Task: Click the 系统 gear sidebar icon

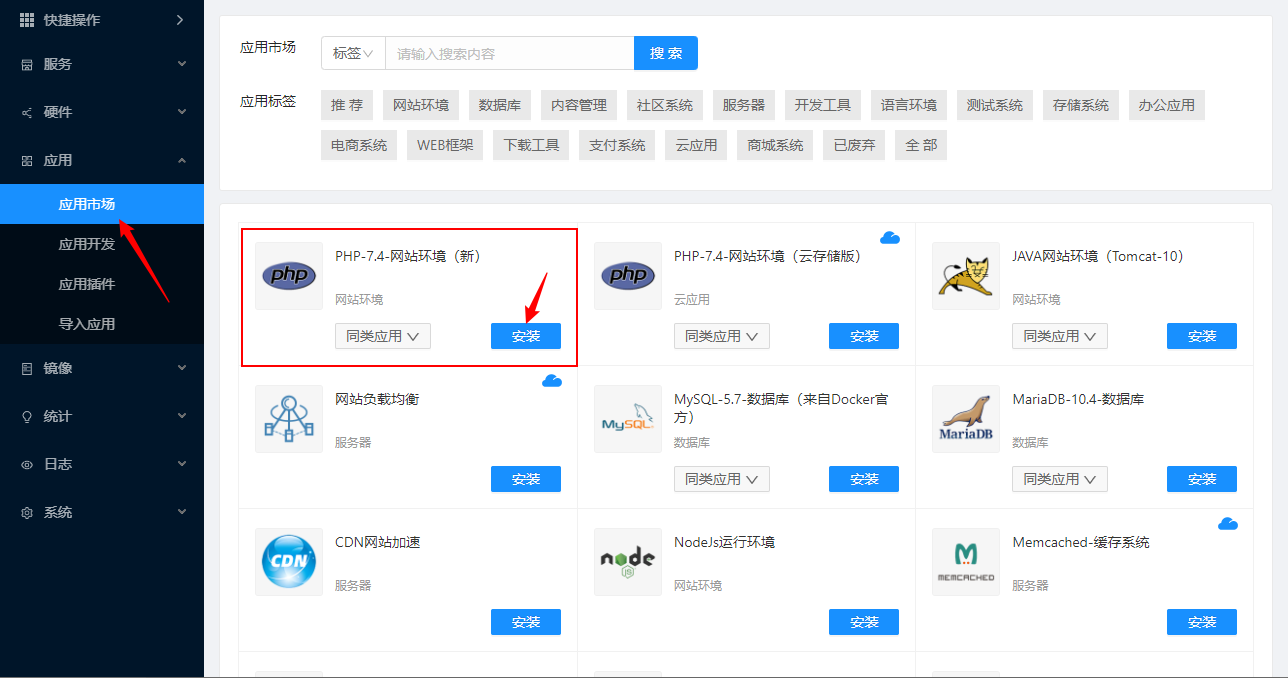Action: point(27,512)
